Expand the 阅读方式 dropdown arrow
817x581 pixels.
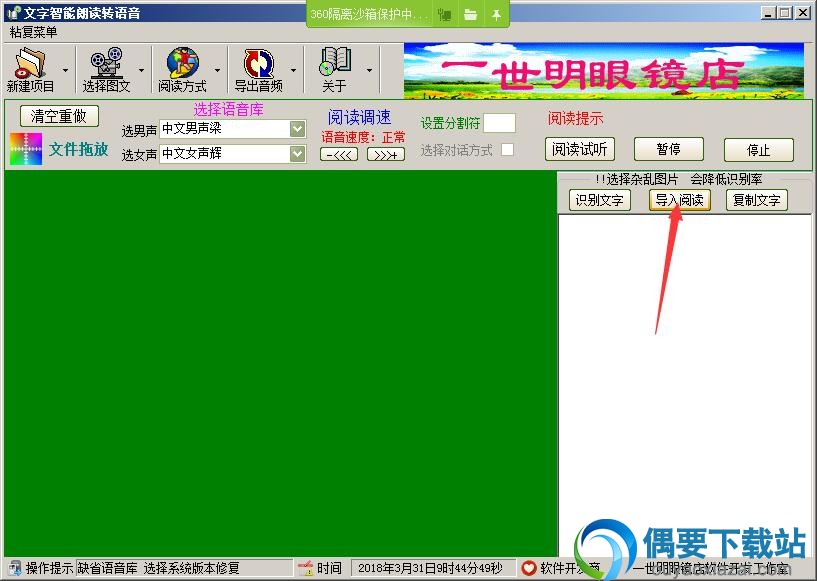pyautogui.click(x=217, y=70)
